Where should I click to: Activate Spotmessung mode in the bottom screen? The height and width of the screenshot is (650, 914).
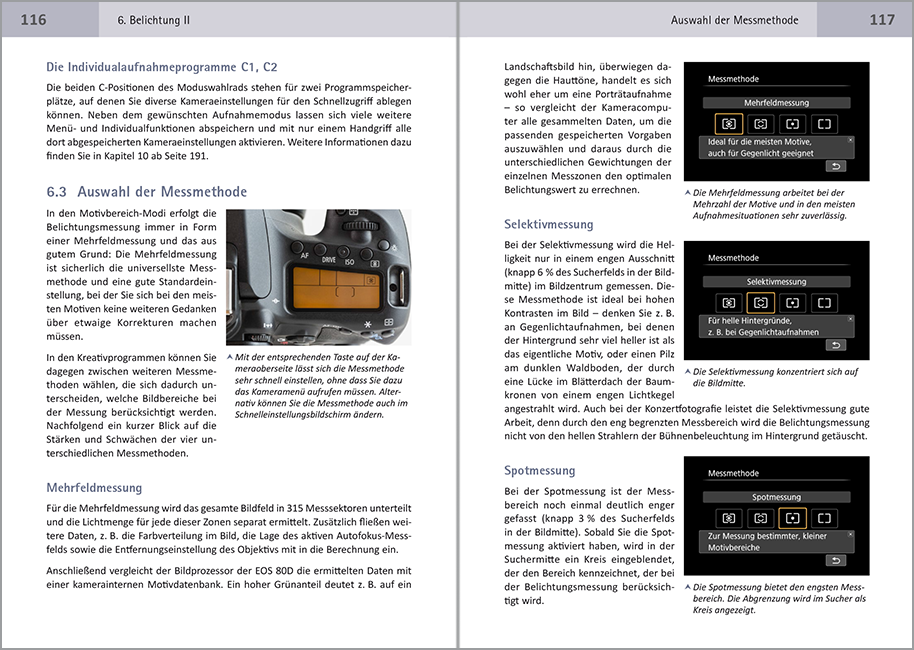(793, 517)
